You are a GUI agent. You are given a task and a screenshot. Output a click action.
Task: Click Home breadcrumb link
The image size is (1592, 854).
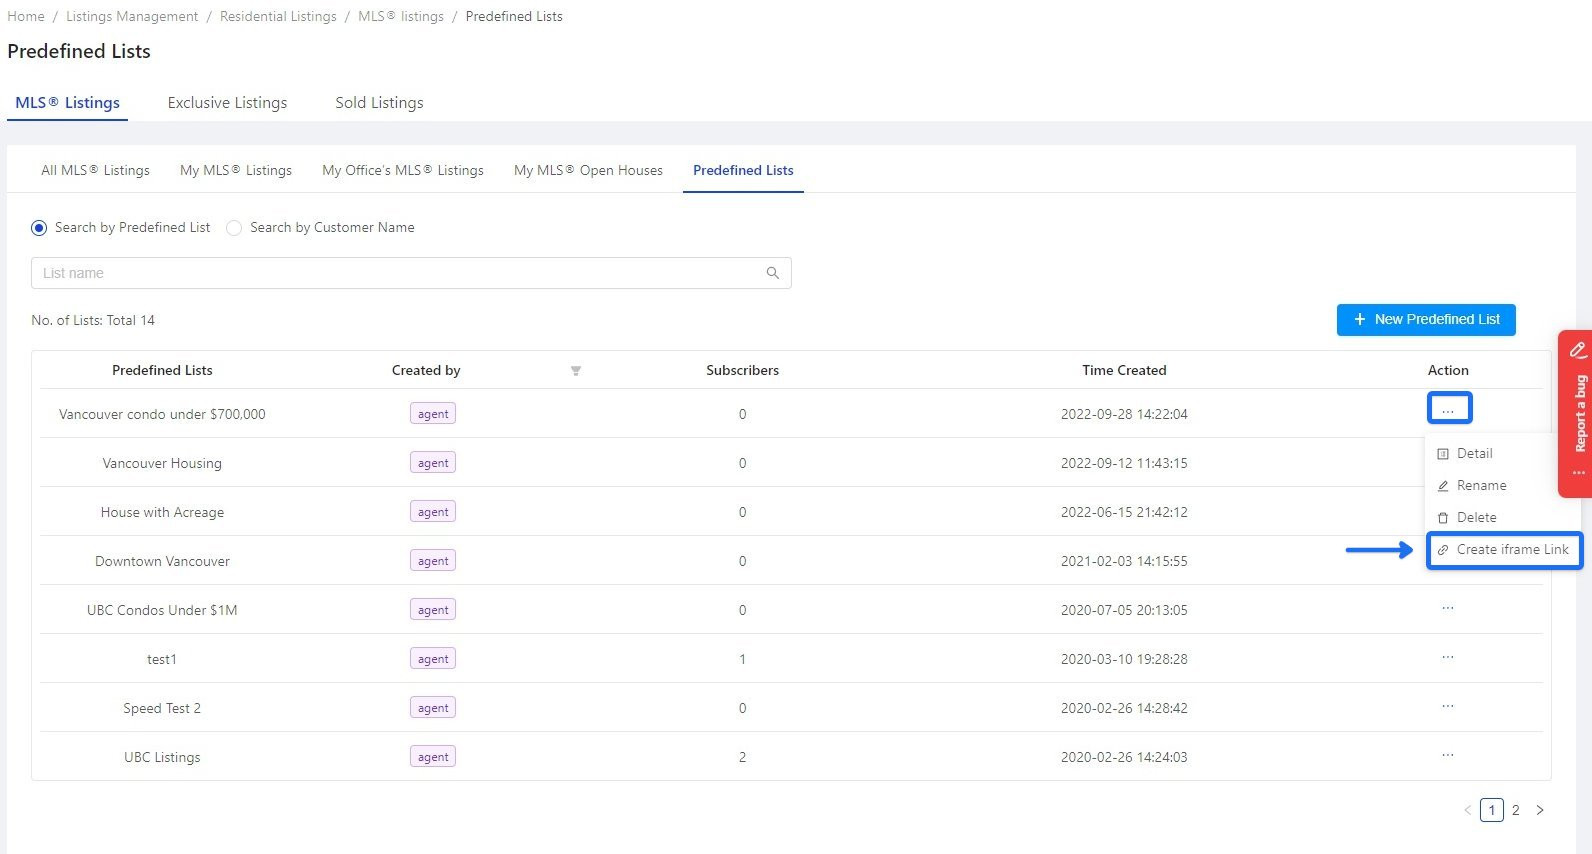tap(26, 16)
